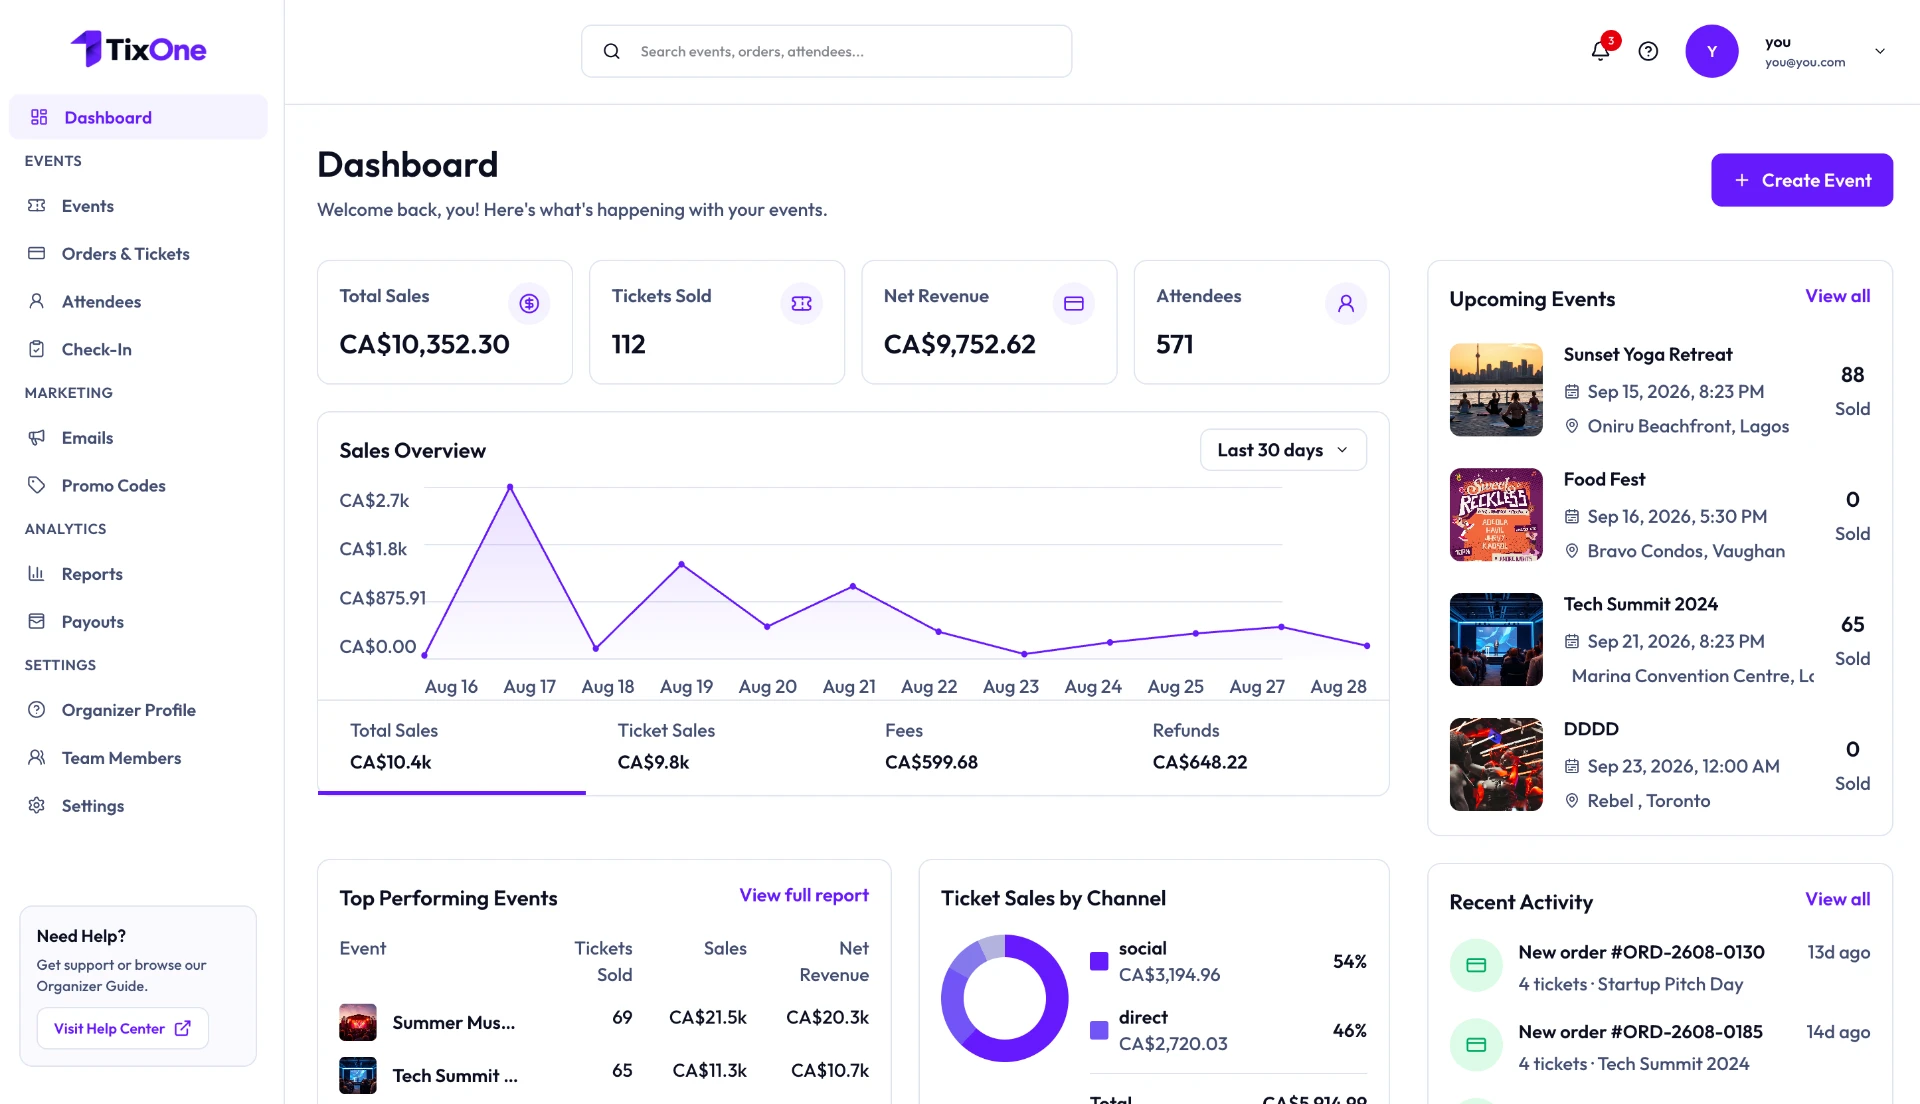This screenshot has width=1920, height=1104.
Task: Click the Events ticket icon in sidebar
Action: point(37,205)
